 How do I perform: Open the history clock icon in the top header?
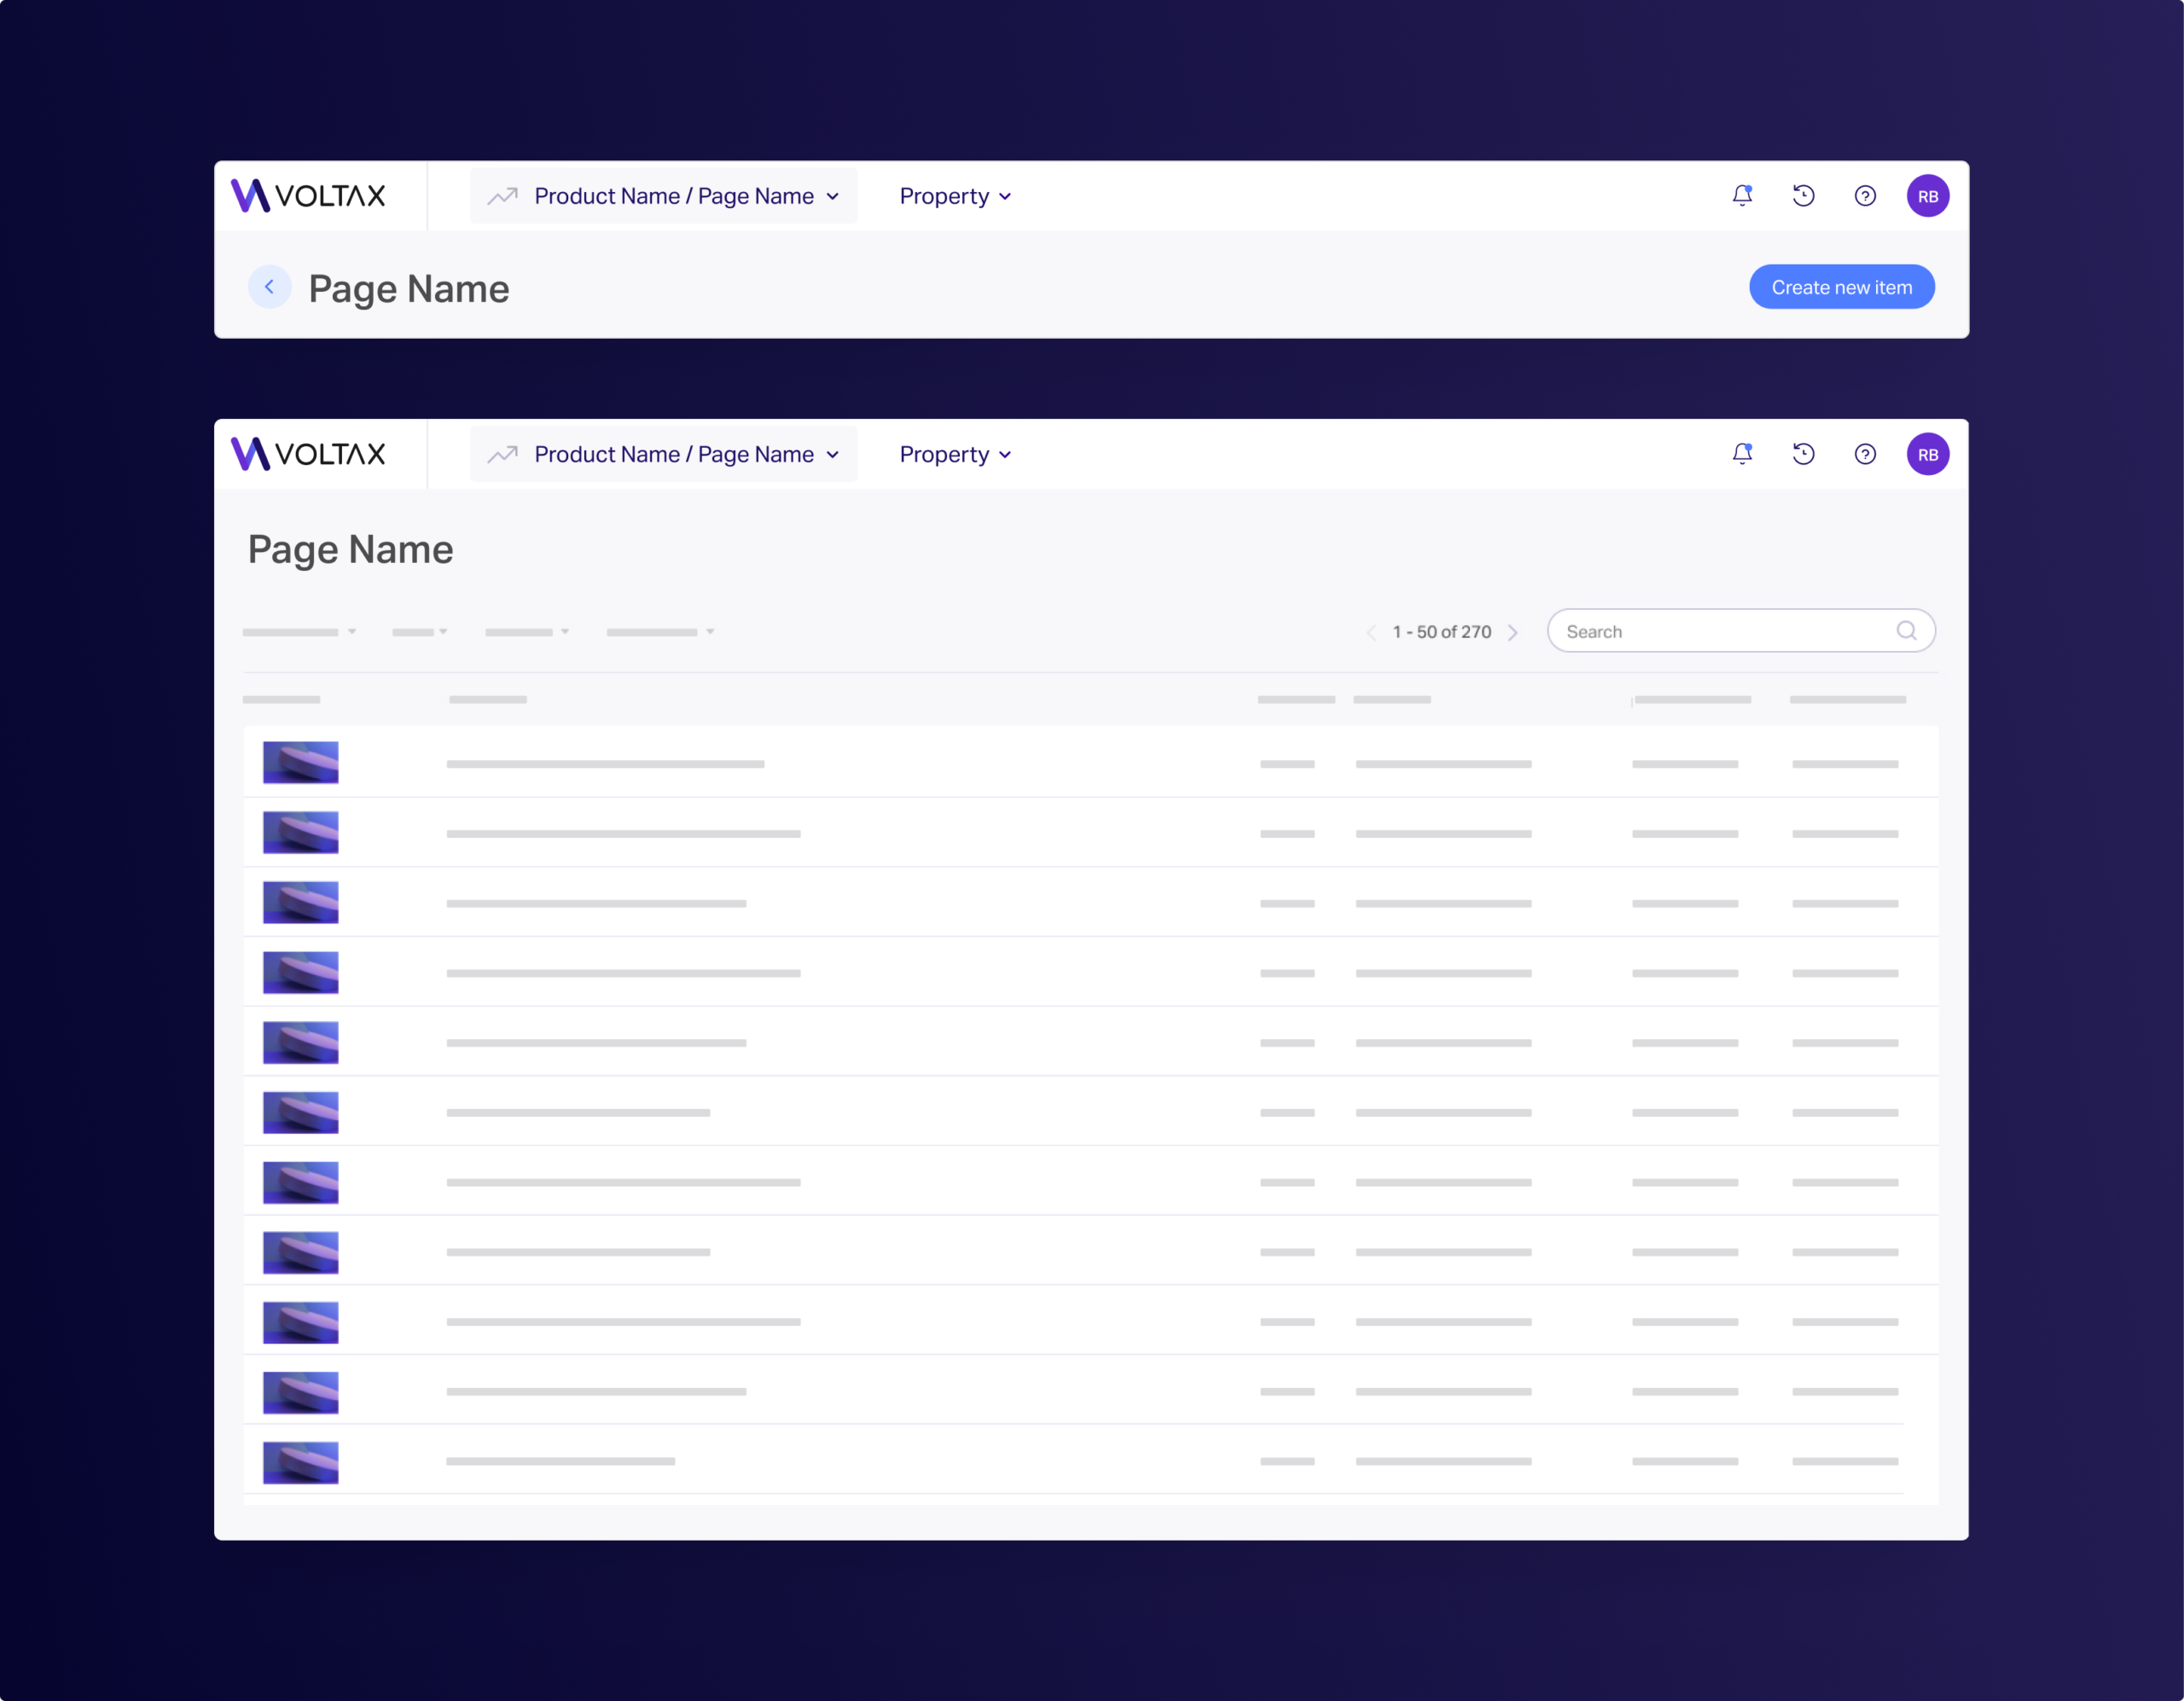pyautogui.click(x=1803, y=196)
